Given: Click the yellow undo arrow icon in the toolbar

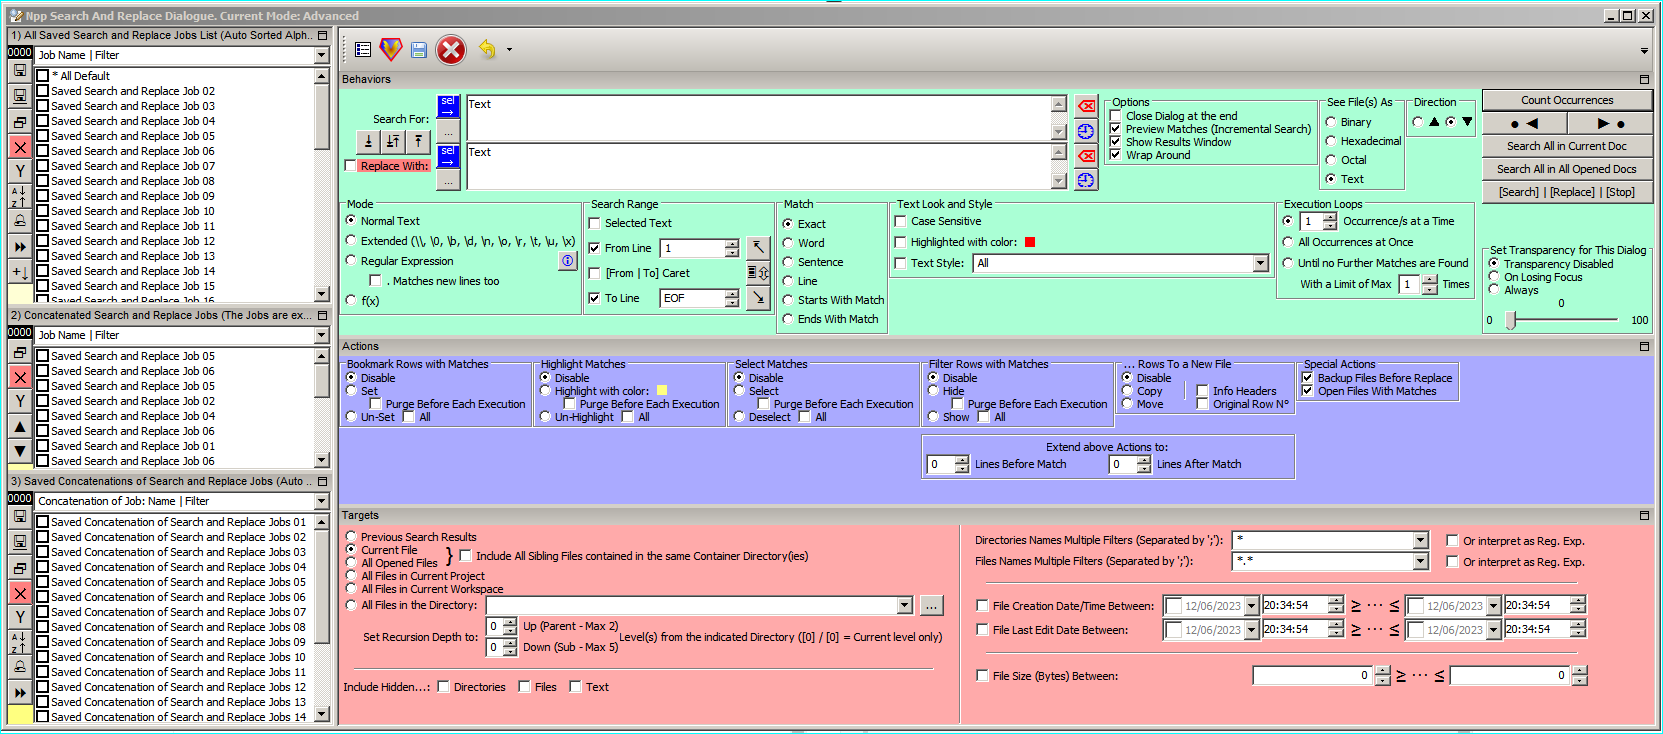Looking at the screenshot, I should point(487,49).
